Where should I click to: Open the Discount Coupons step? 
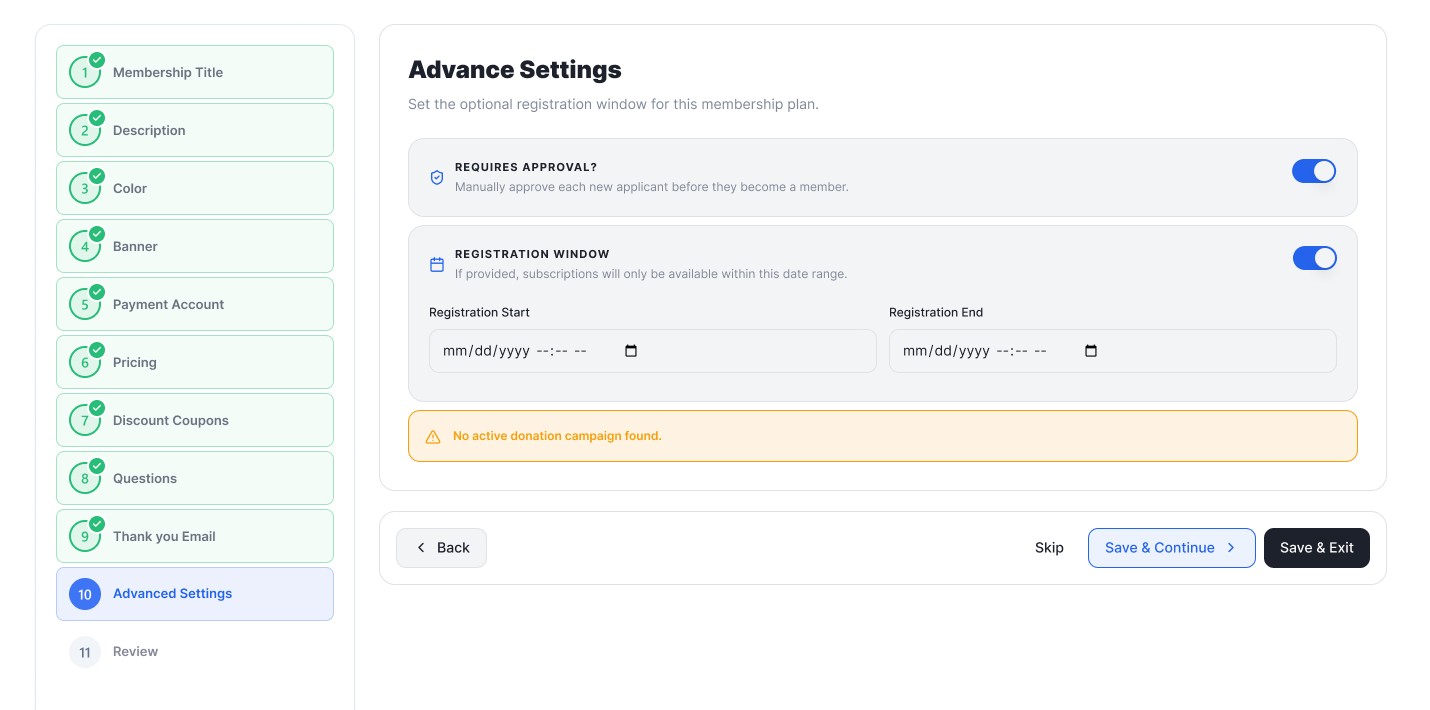point(195,420)
